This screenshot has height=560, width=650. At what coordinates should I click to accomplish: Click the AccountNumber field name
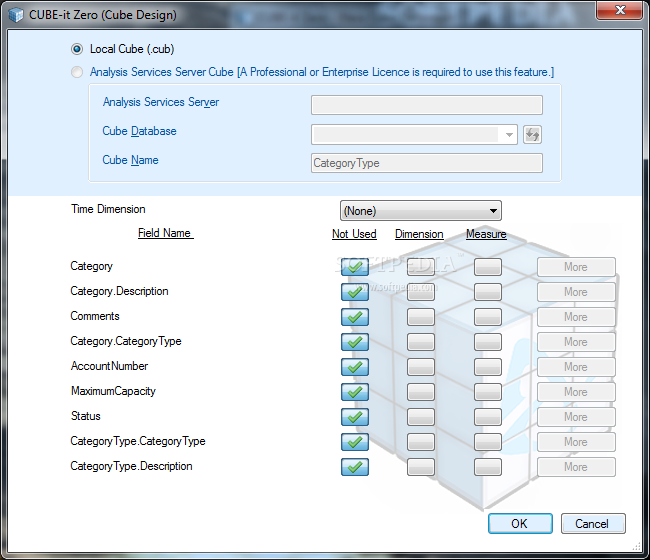coord(109,366)
